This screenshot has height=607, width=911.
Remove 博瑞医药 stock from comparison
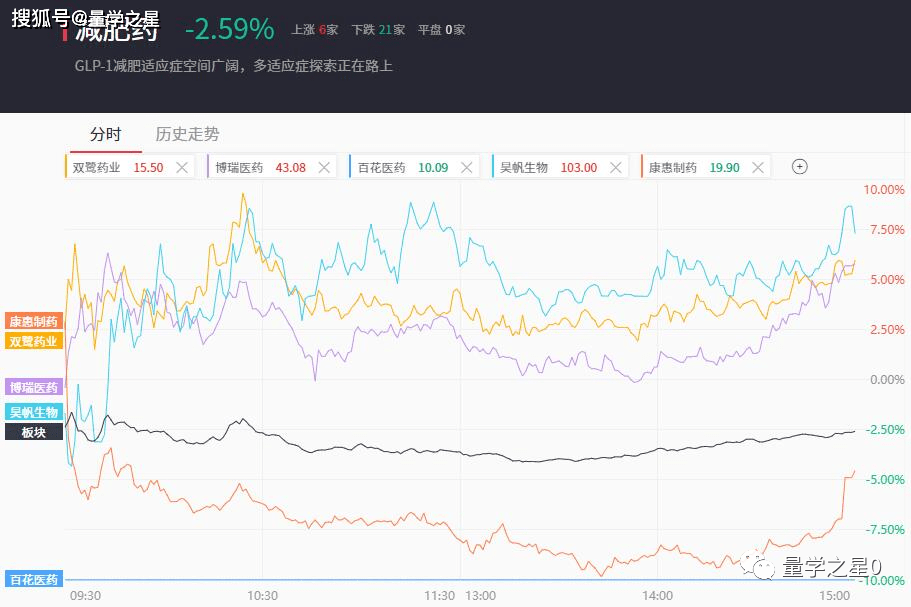tap(325, 168)
